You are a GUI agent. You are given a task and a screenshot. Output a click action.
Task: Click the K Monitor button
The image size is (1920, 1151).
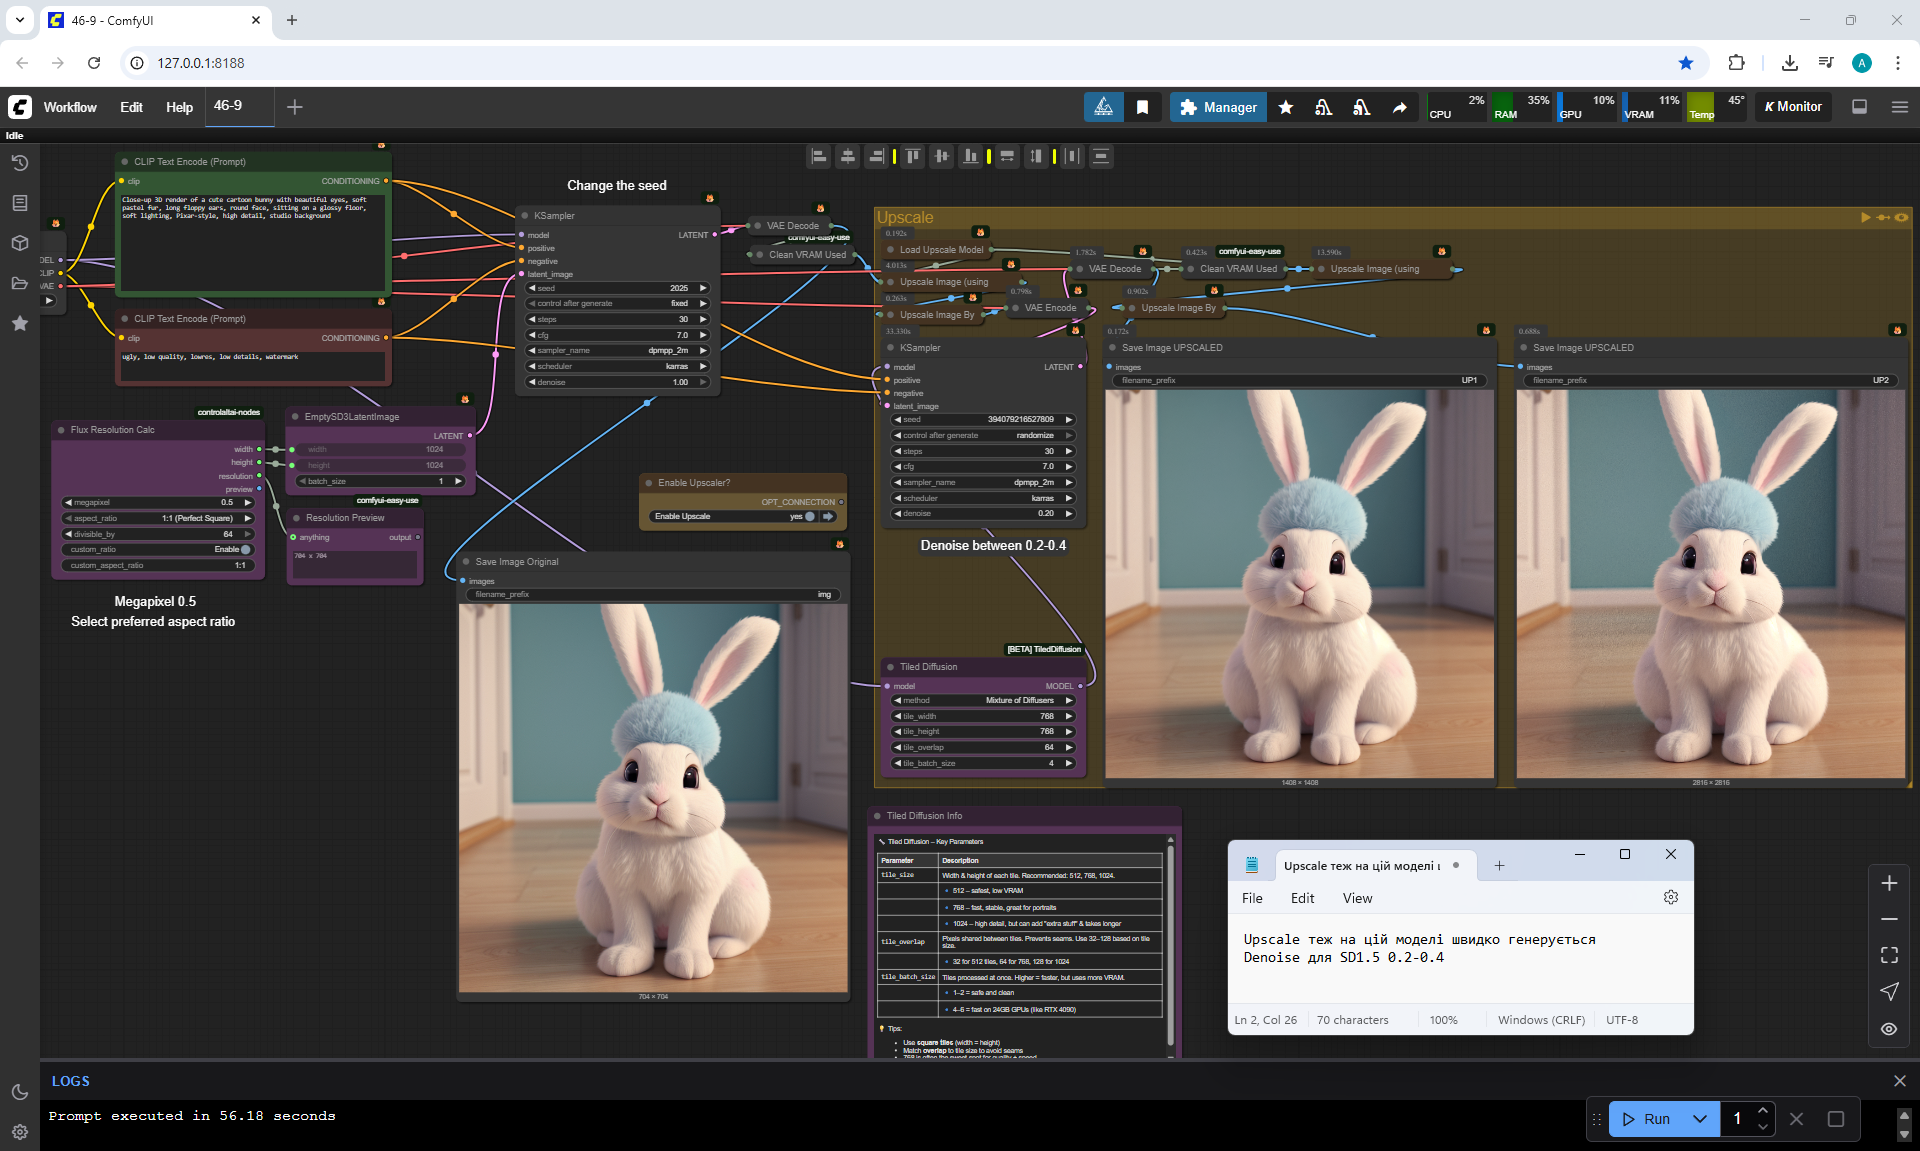pos(1793,107)
